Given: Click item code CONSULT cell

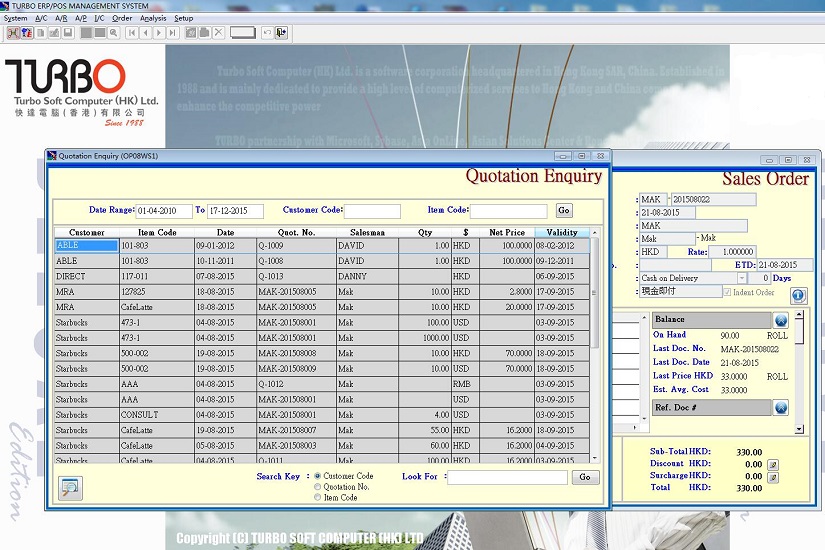Looking at the screenshot, I should [157, 415].
